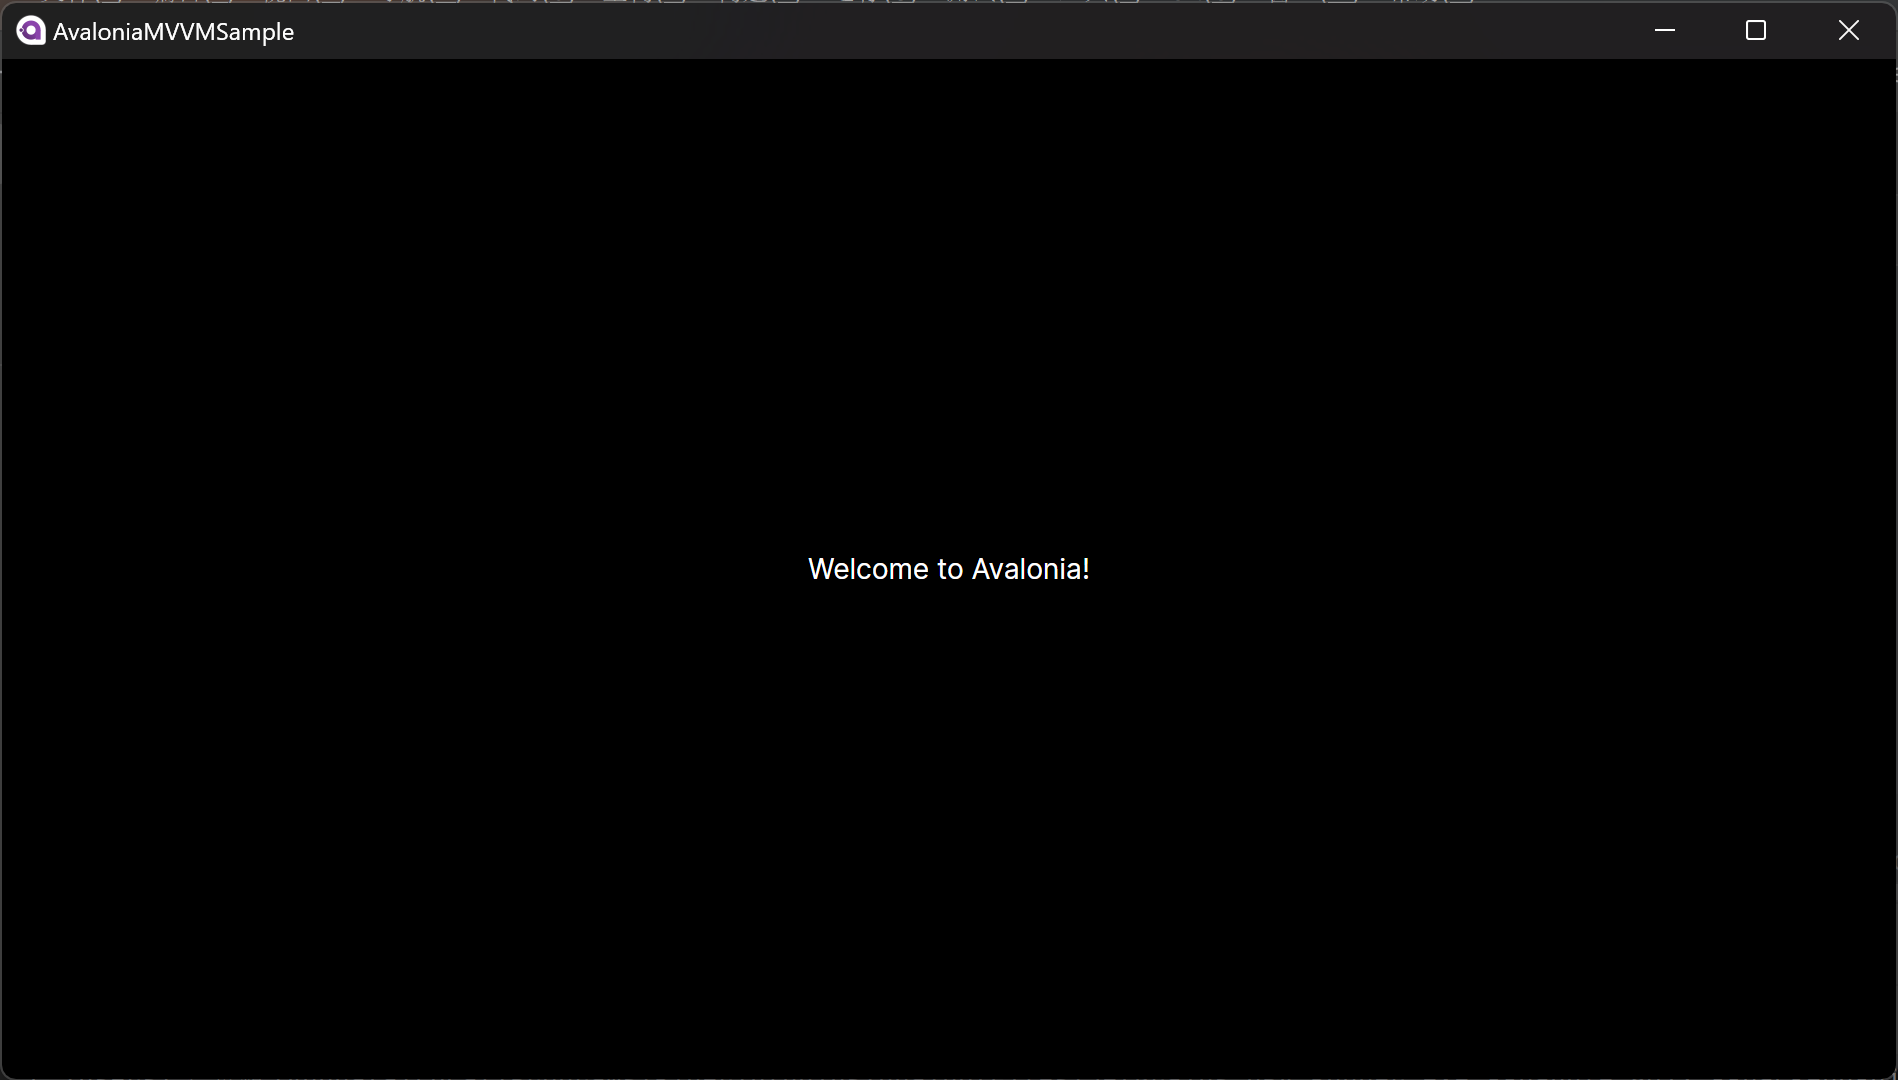Click "Avalonia" at start of window title
This screenshot has height=1080, width=1898.
tap(98, 32)
